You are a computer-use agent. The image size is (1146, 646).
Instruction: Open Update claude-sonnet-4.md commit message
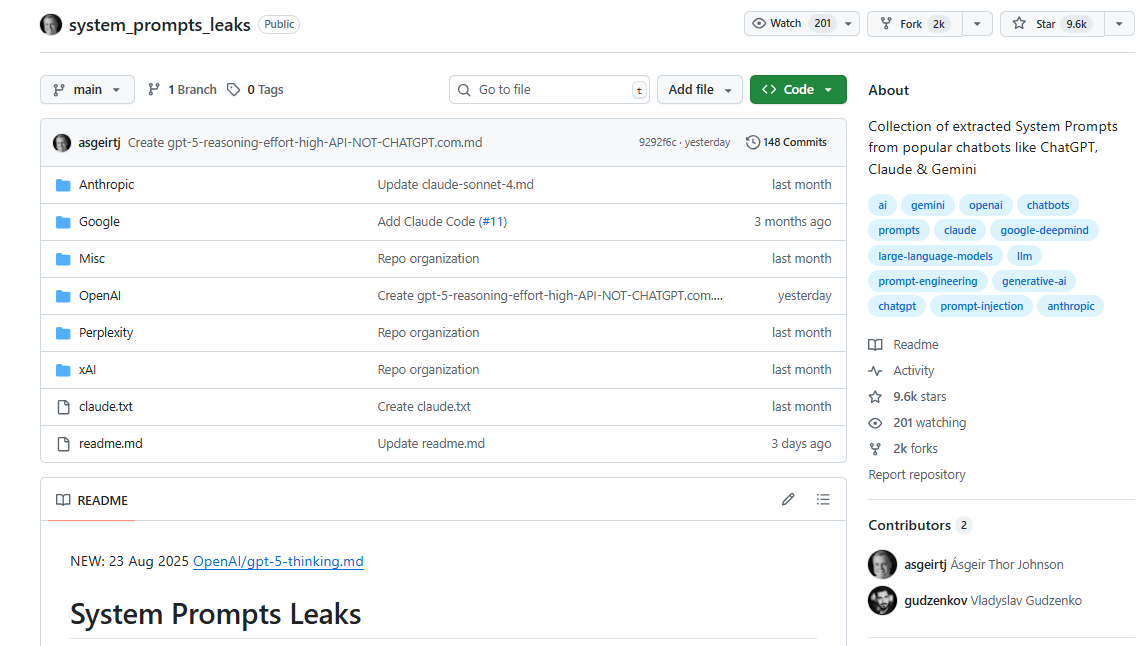click(455, 185)
